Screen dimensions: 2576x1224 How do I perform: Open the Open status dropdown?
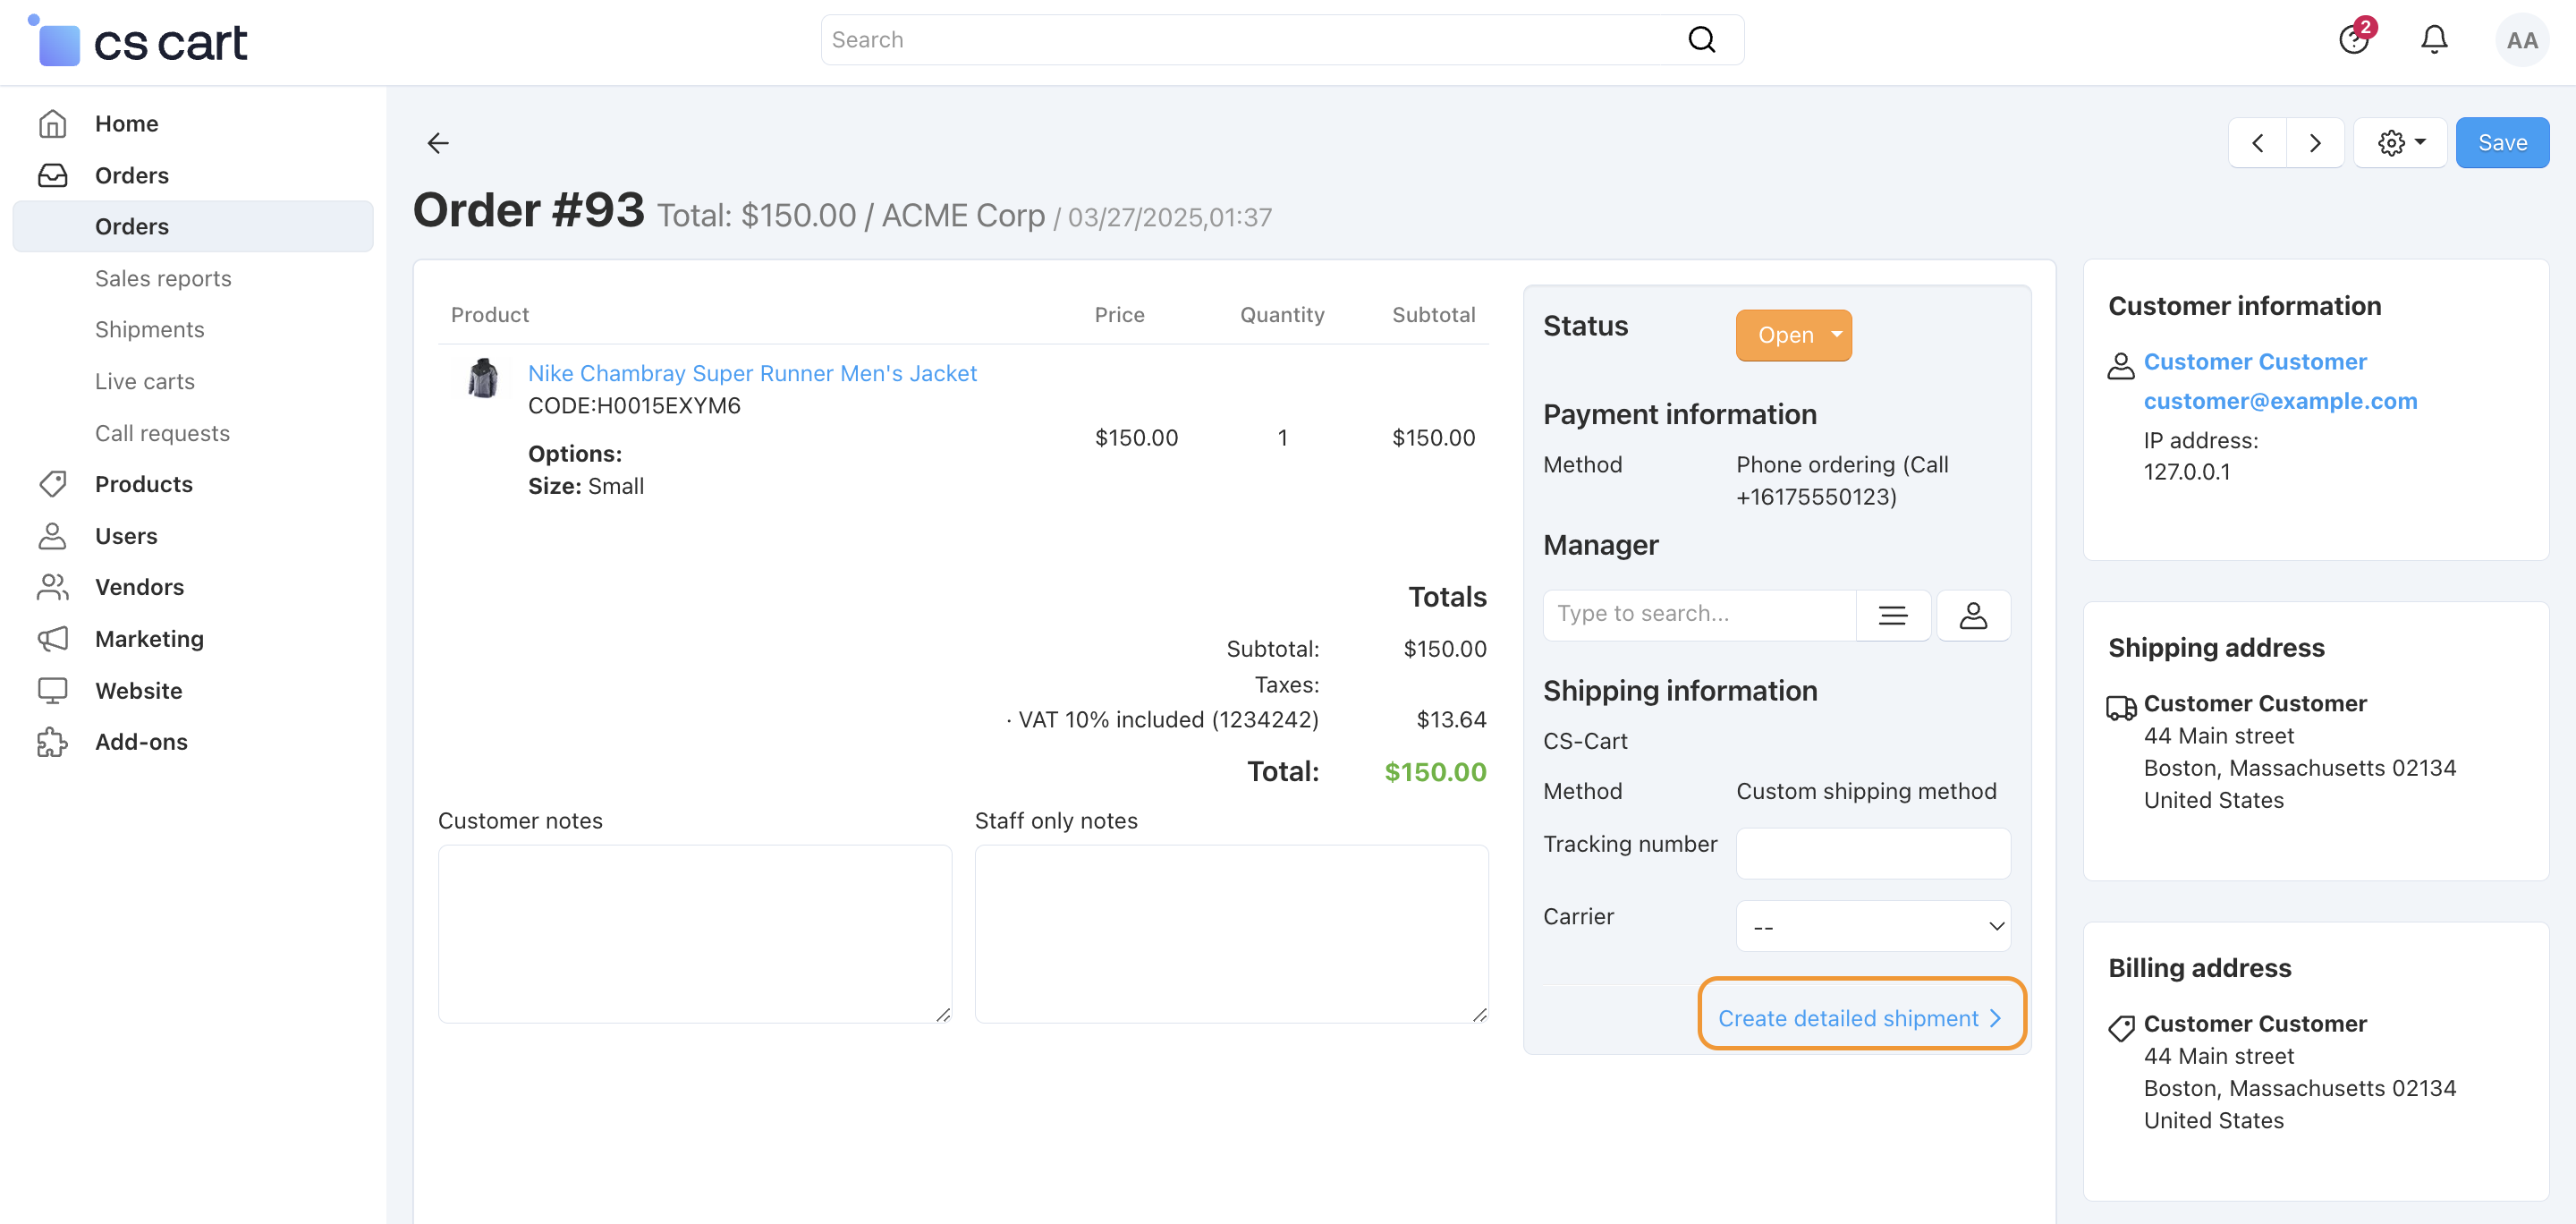coord(1794,335)
